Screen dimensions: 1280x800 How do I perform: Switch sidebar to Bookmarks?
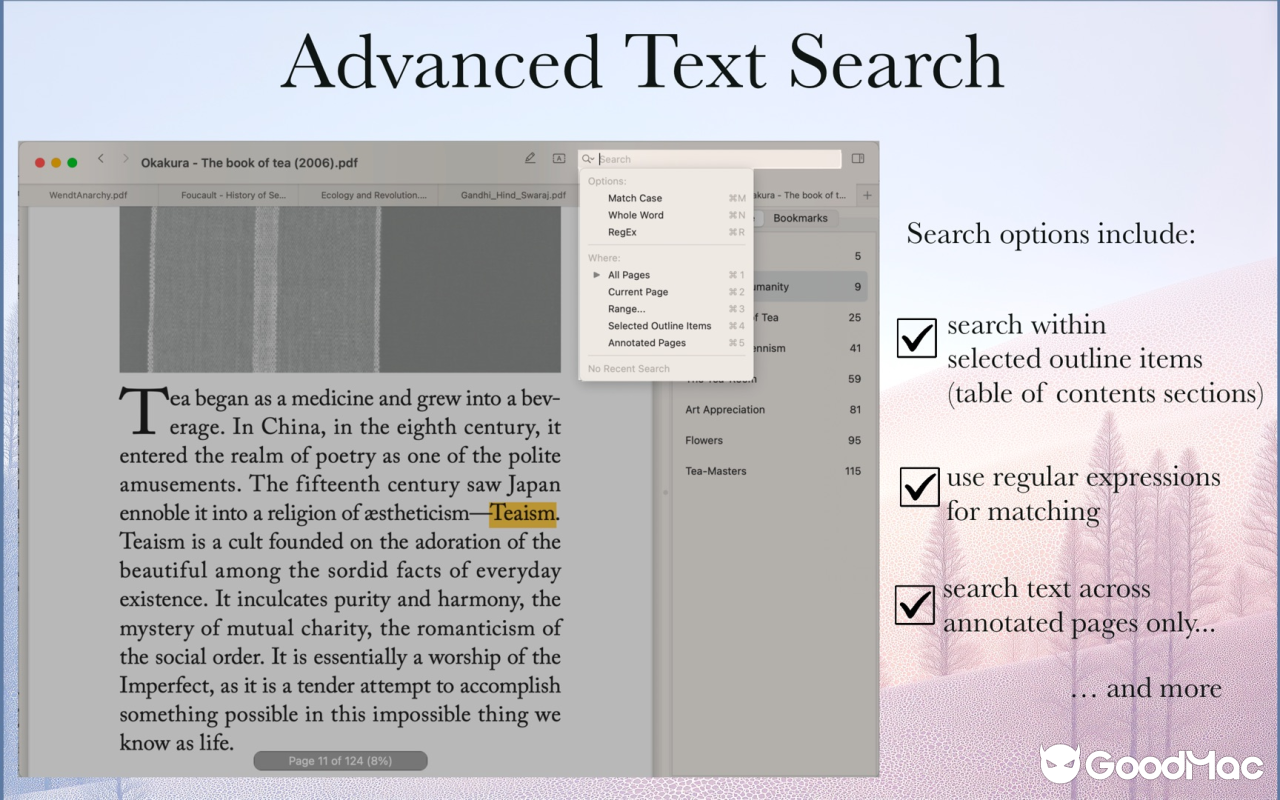[x=801, y=218]
